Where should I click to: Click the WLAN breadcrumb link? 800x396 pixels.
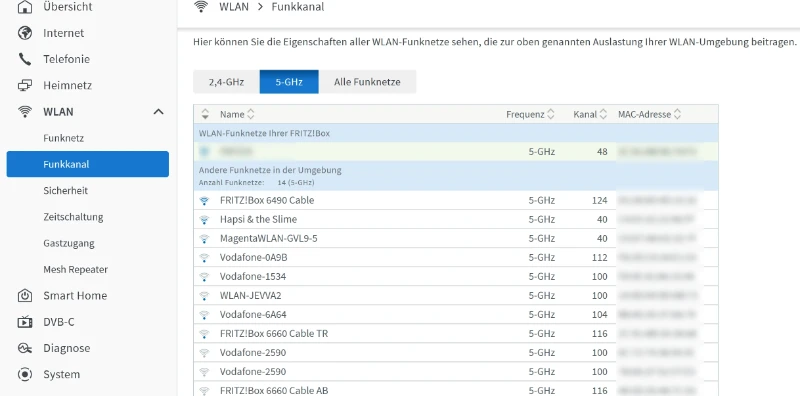pyautogui.click(x=234, y=7)
